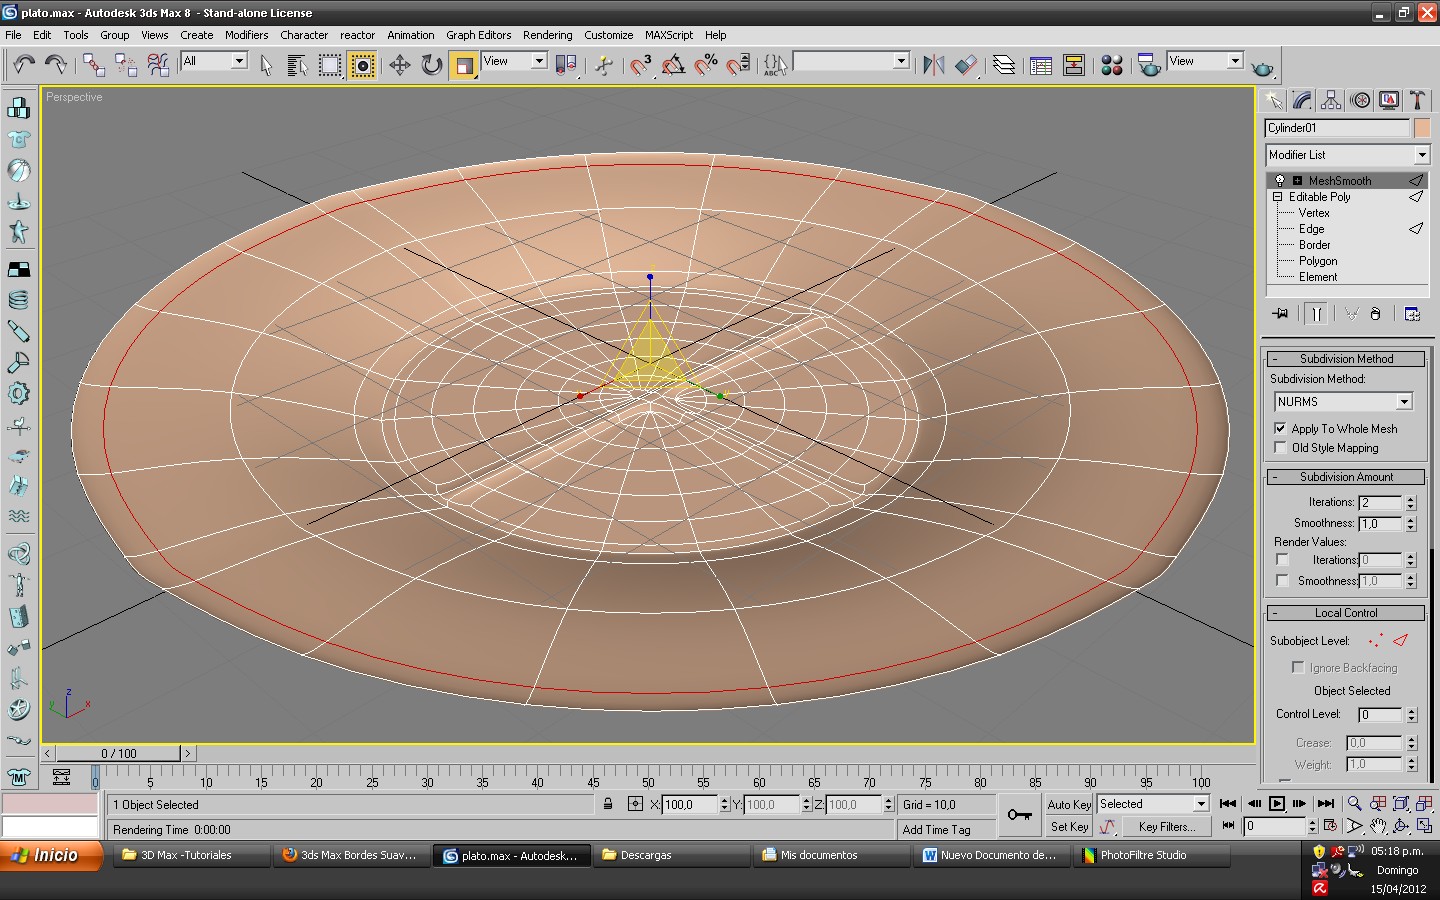Select the Select and Move tool
Screen dimensions: 1440x900
coord(399,66)
